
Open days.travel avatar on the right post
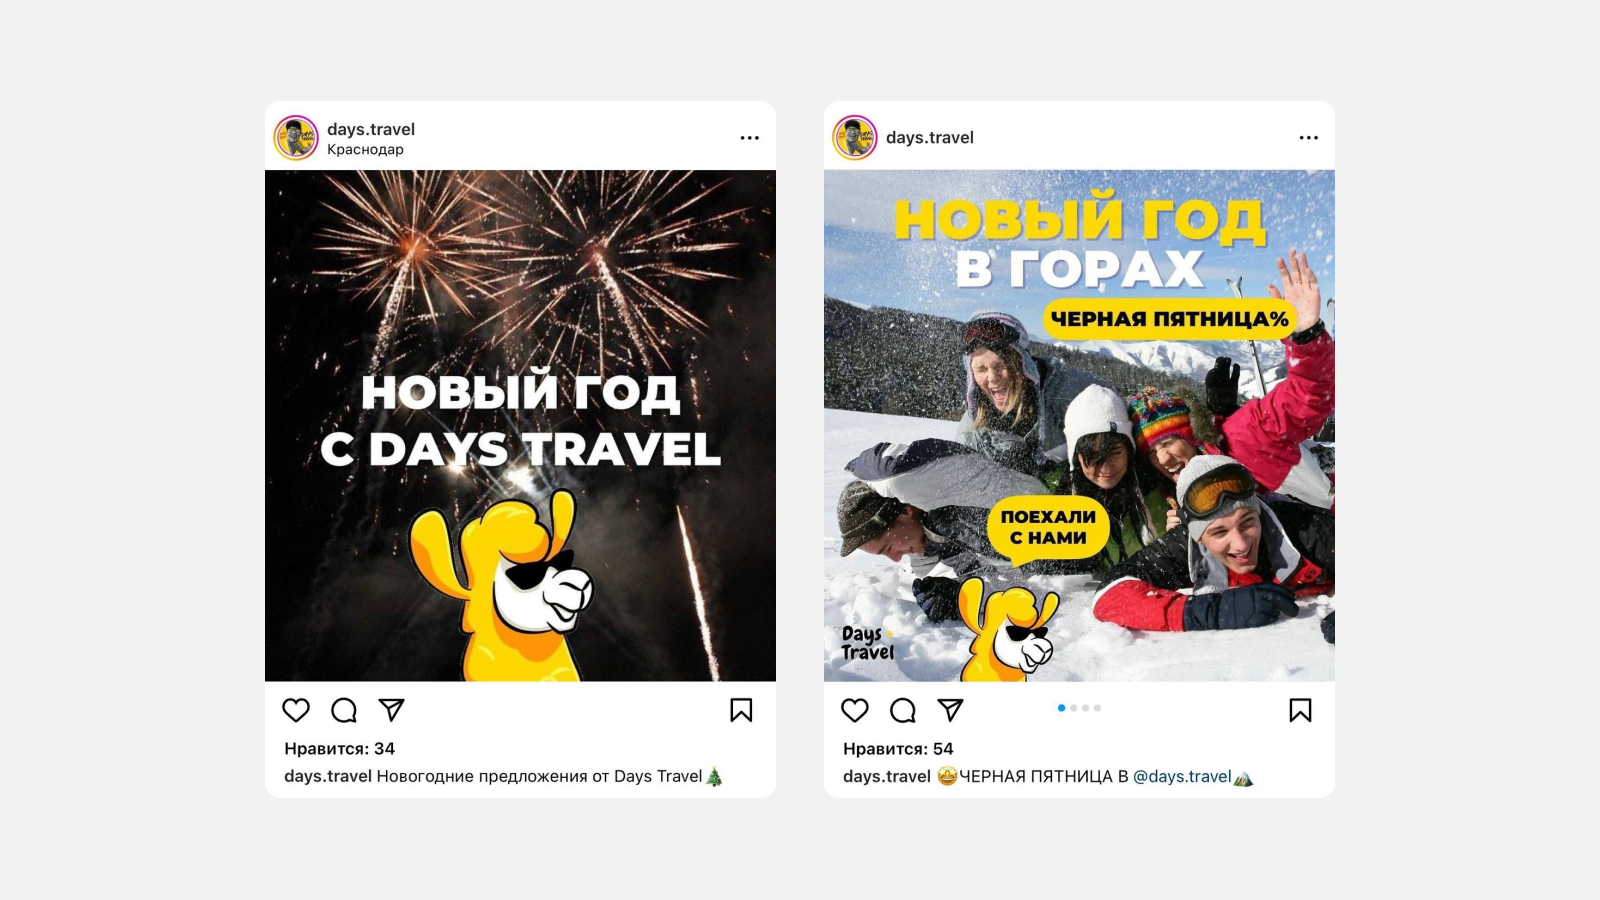coord(855,138)
